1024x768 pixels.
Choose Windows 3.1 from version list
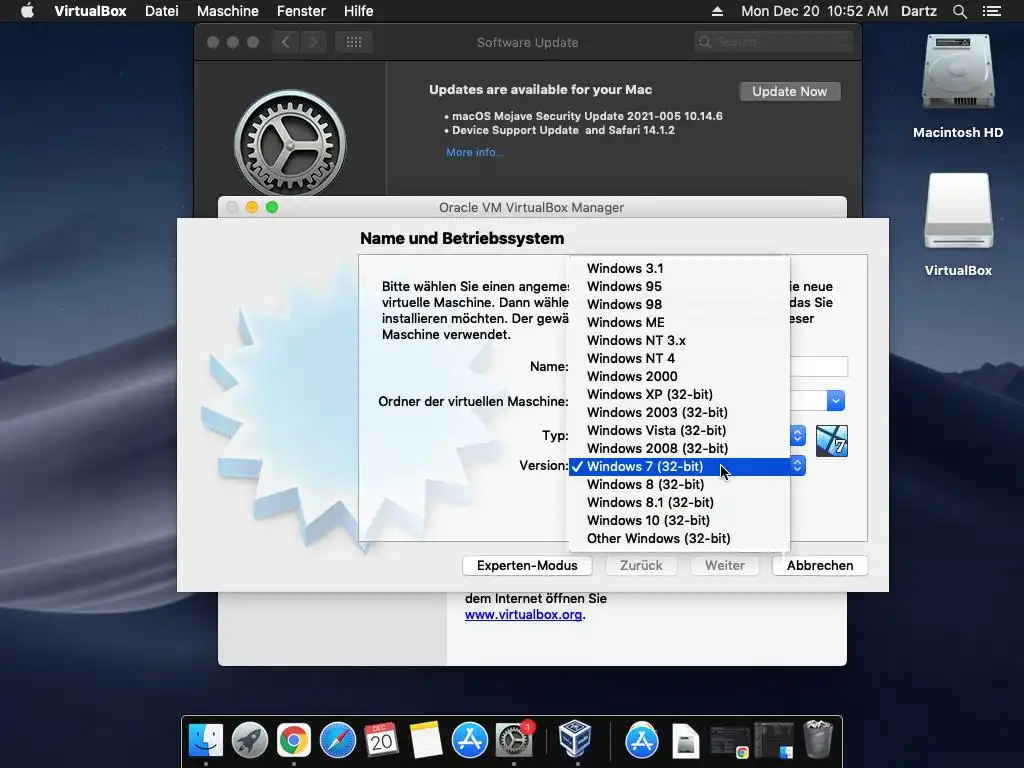tap(679, 268)
